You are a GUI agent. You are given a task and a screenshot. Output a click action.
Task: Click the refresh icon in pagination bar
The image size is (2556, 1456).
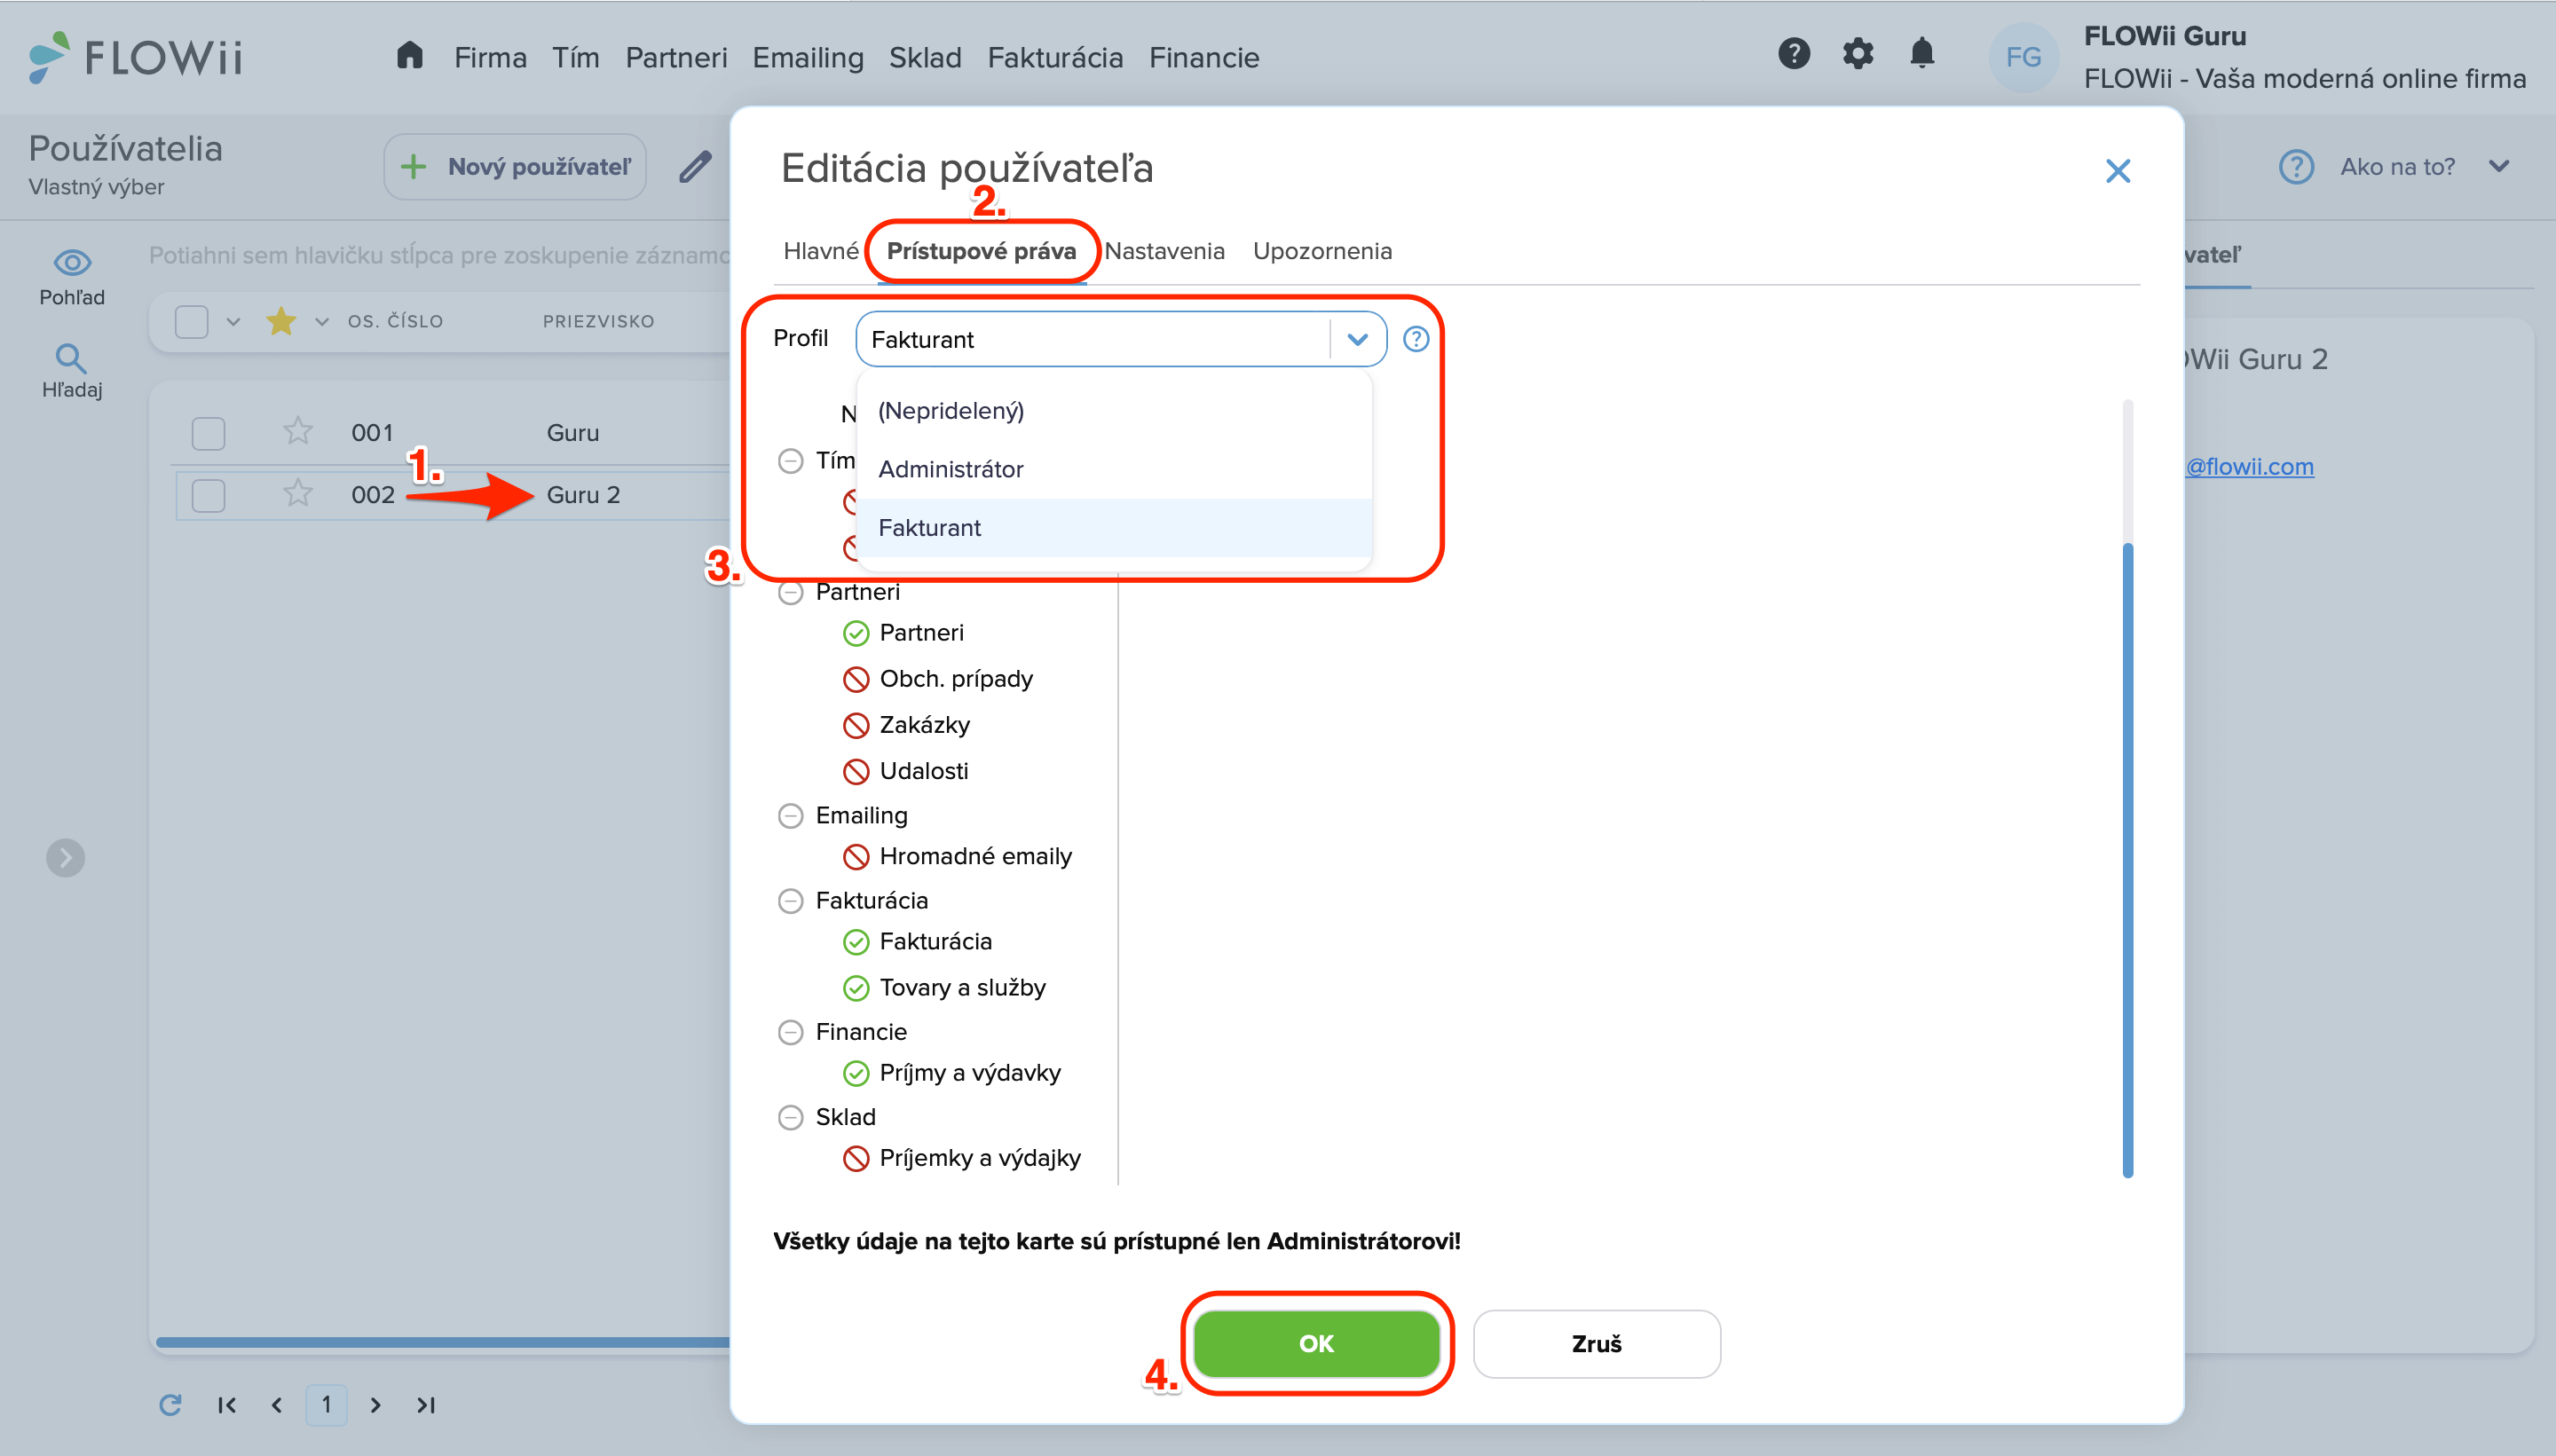170,1405
